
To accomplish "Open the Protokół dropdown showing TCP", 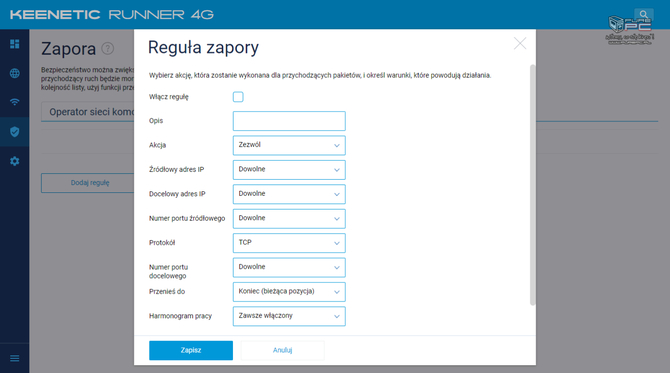I will pyautogui.click(x=289, y=243).
